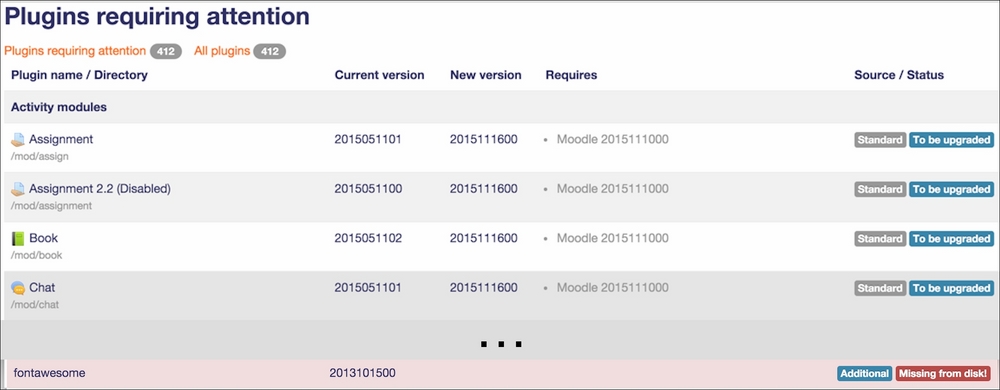
Task: Click the Additional source label for fontawesome
Action: click(865, 373)
